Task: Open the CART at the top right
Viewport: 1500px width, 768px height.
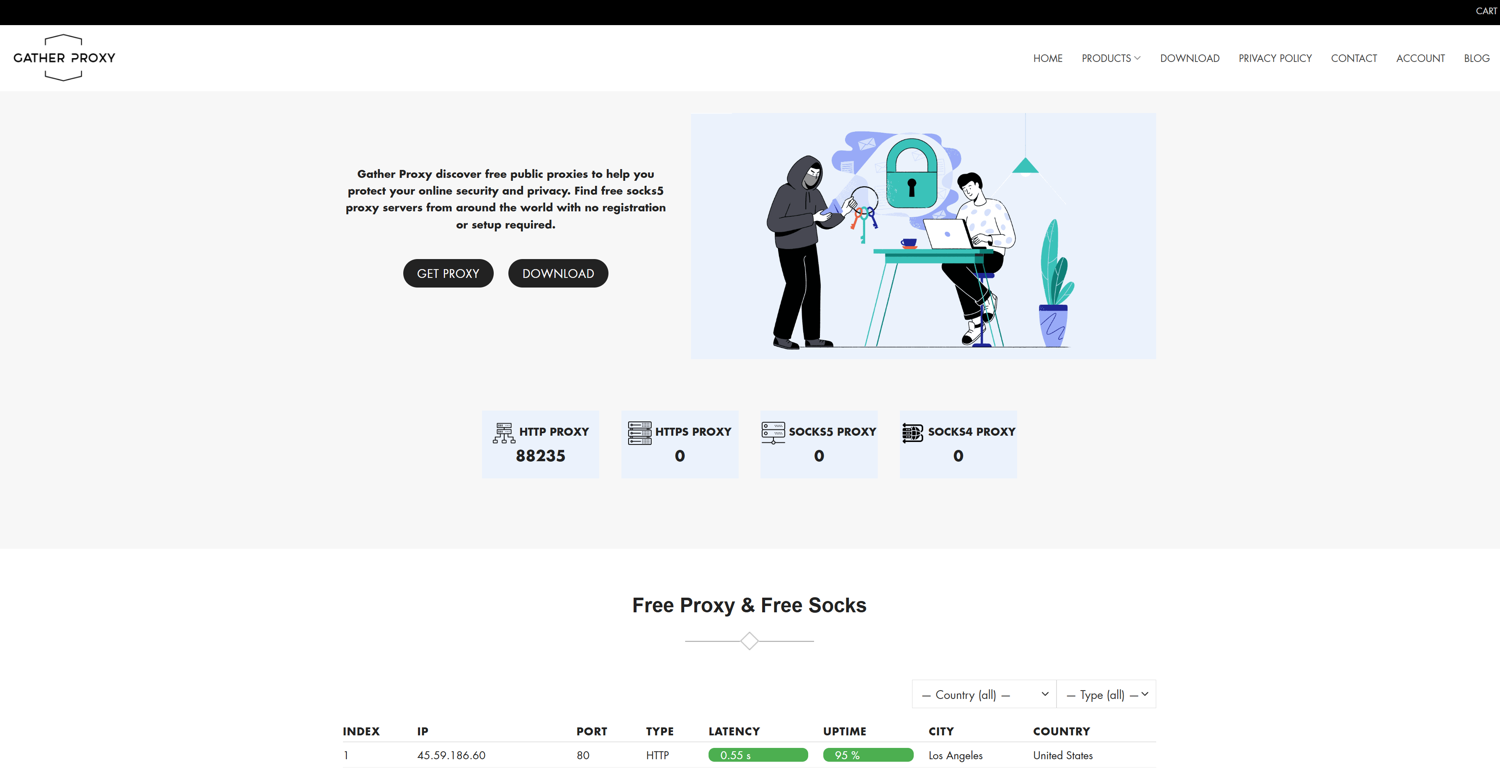Action: pyautogui.click(x=1486, y=11)
